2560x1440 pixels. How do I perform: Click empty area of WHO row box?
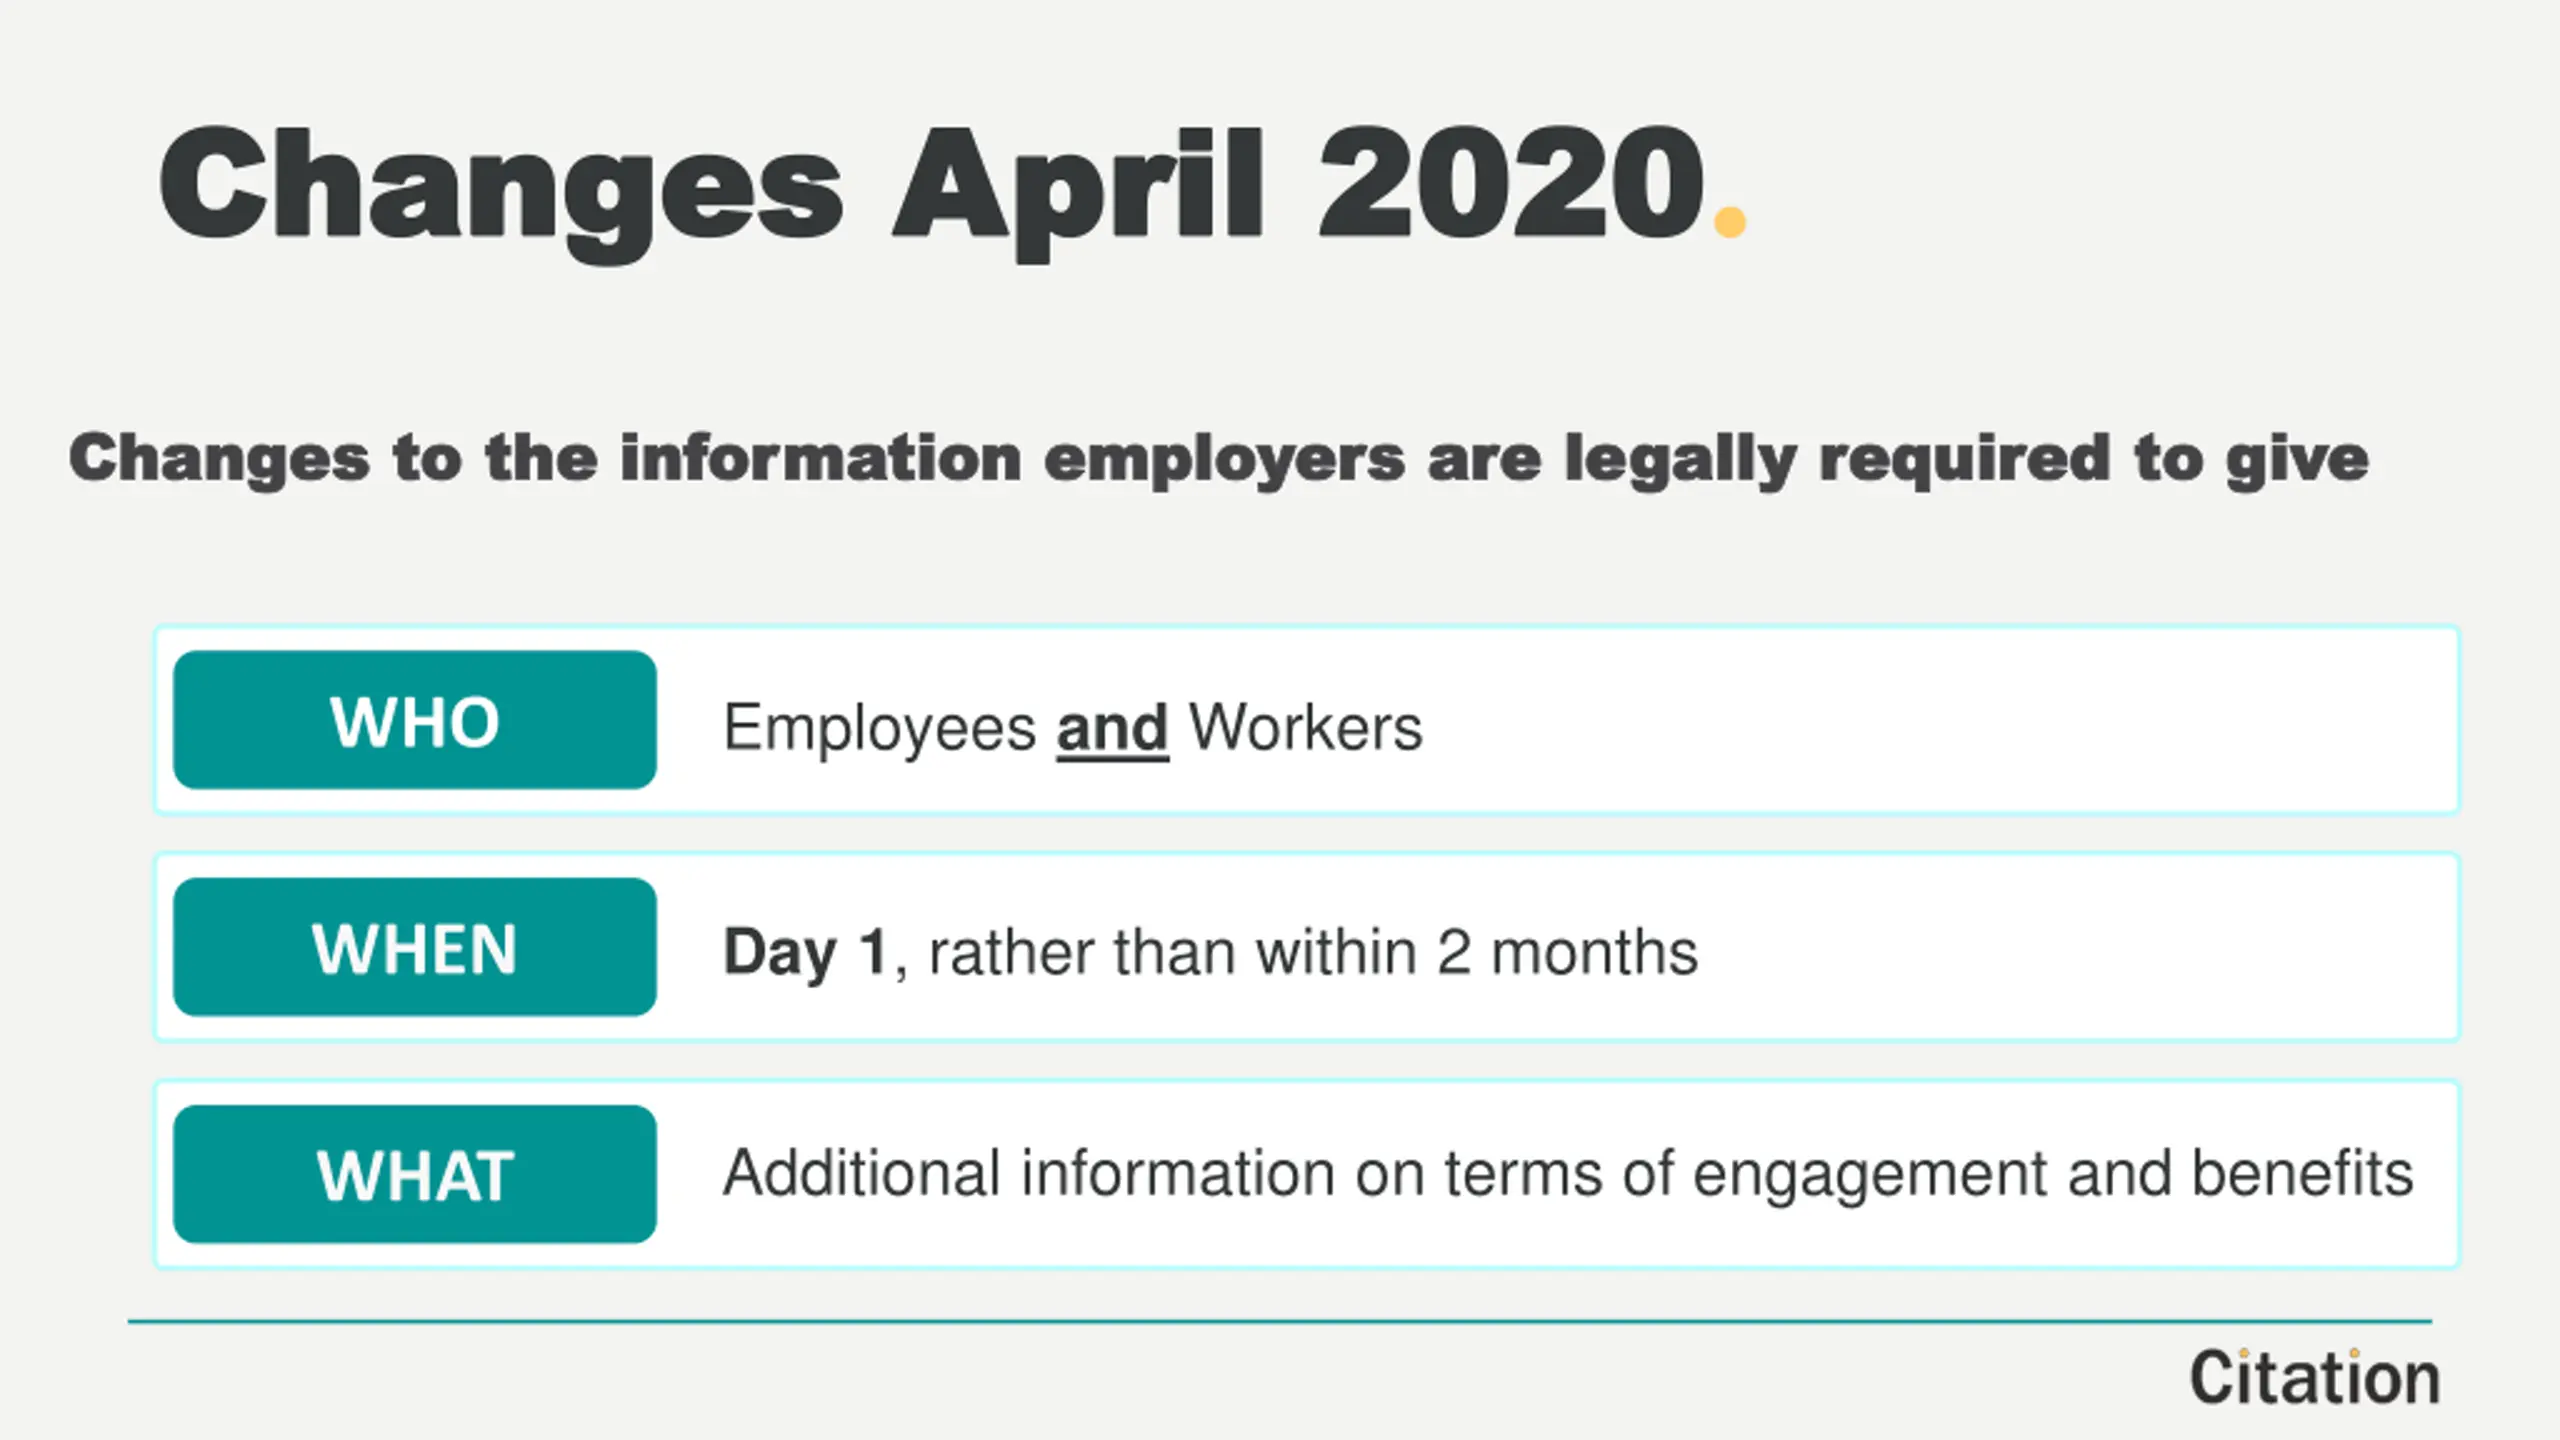(1940, 720)
